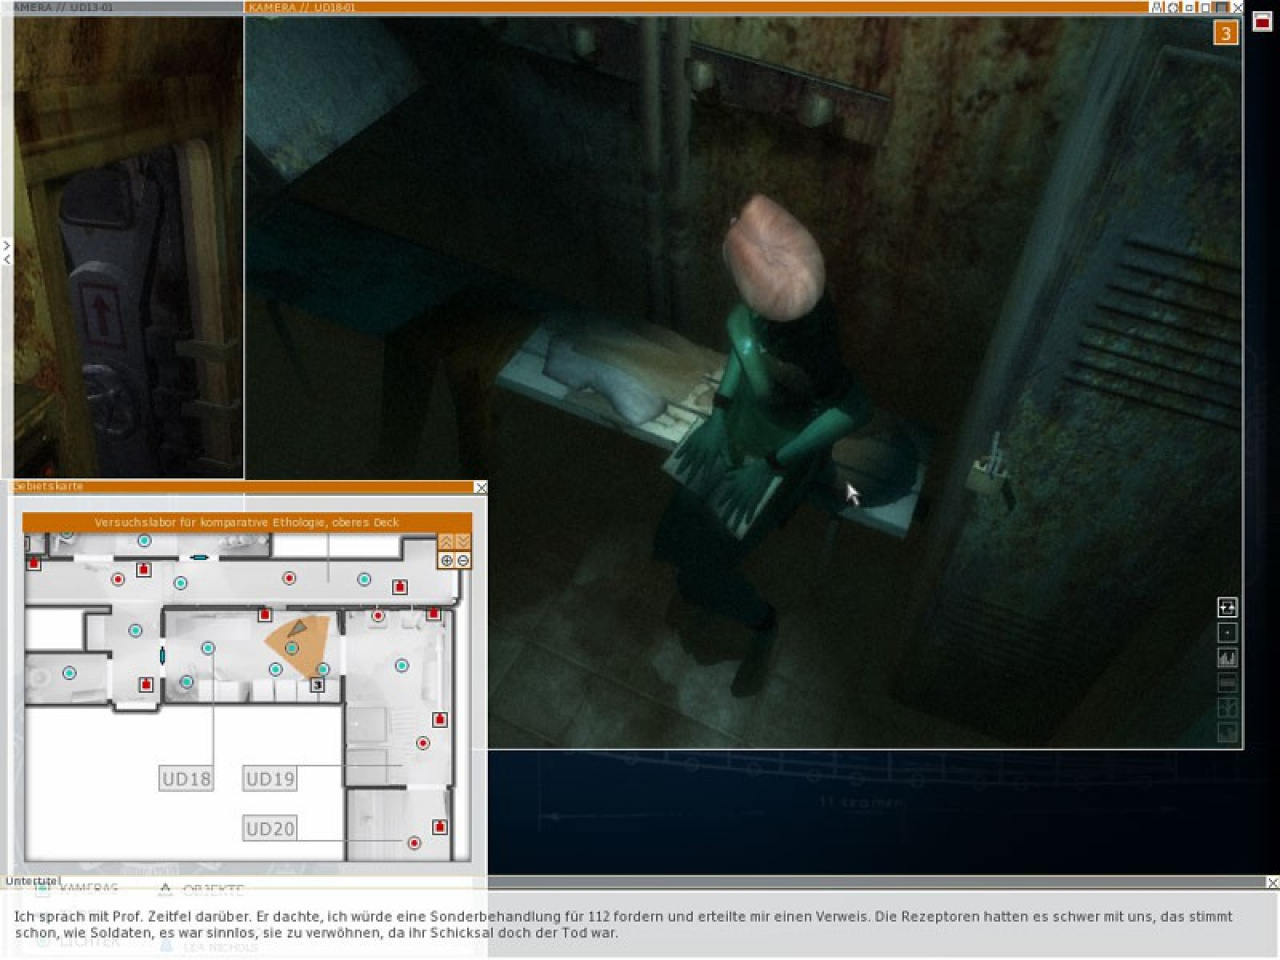The height and width of the screenshot is (960, 1280).
Task: Click the 'KAMERA // UD13-01' window title
Action: [63, 7]
